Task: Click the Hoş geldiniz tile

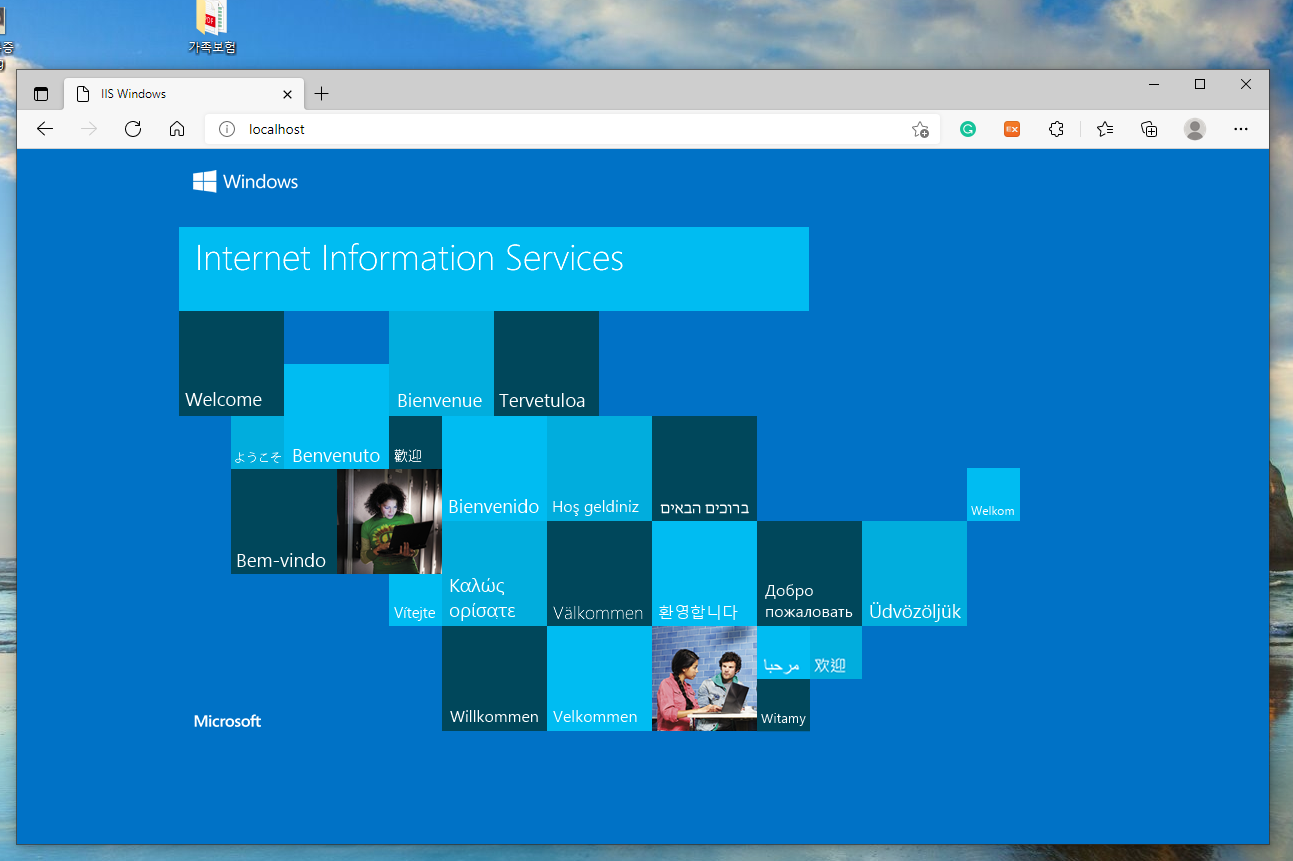Action: [x=599, y=468]
